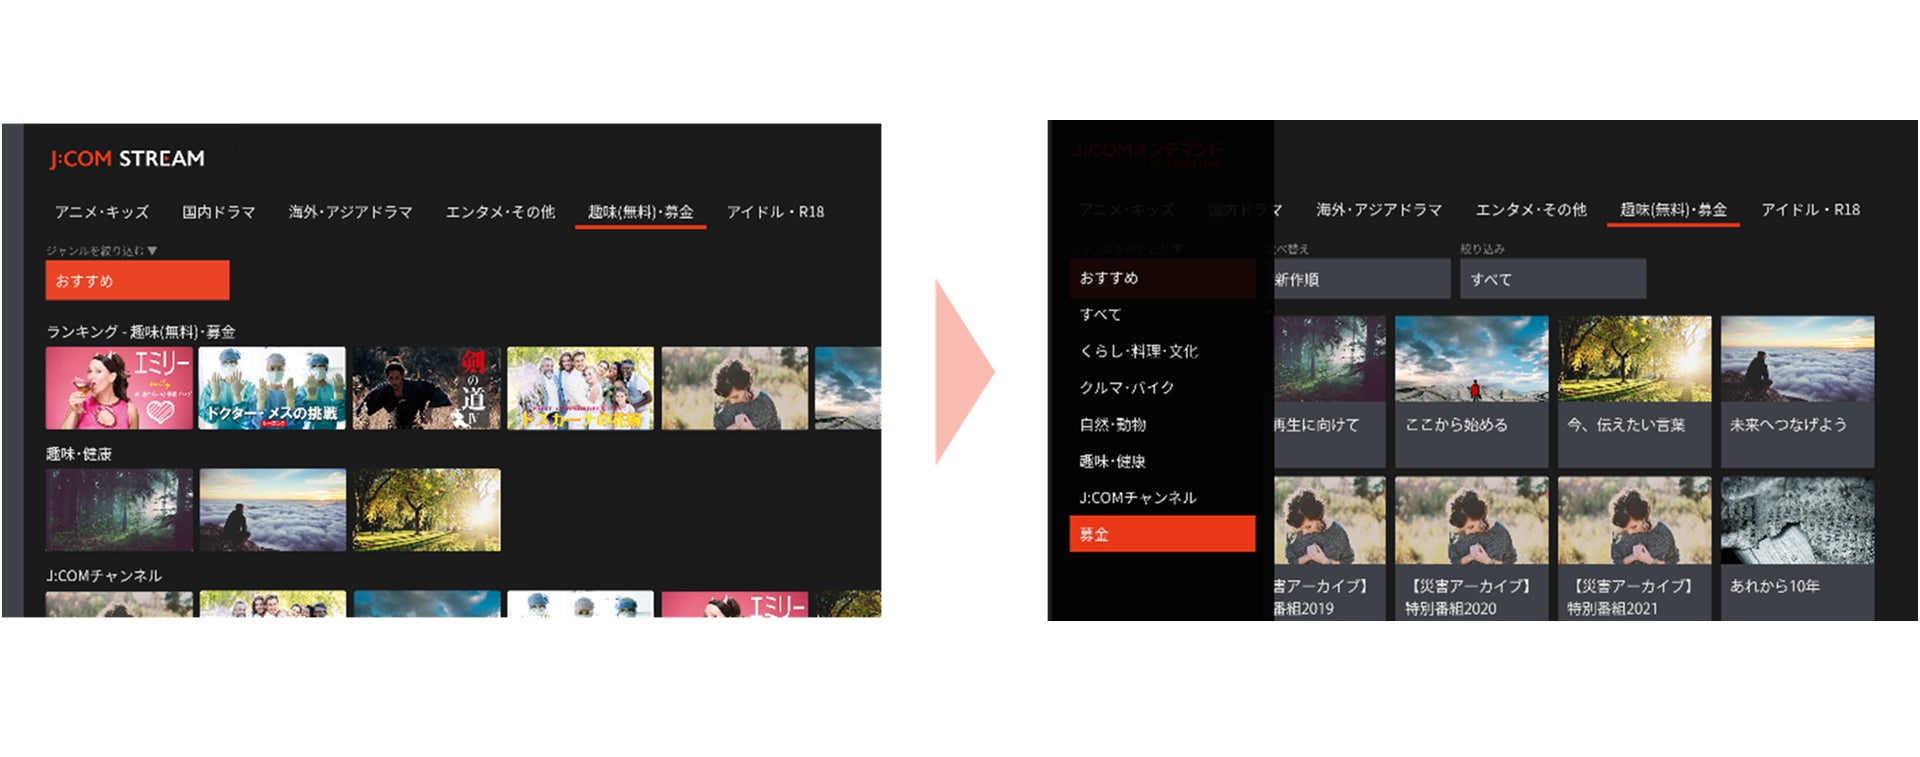Open the 未来へつなげよう card

(x=1797, y=392)
